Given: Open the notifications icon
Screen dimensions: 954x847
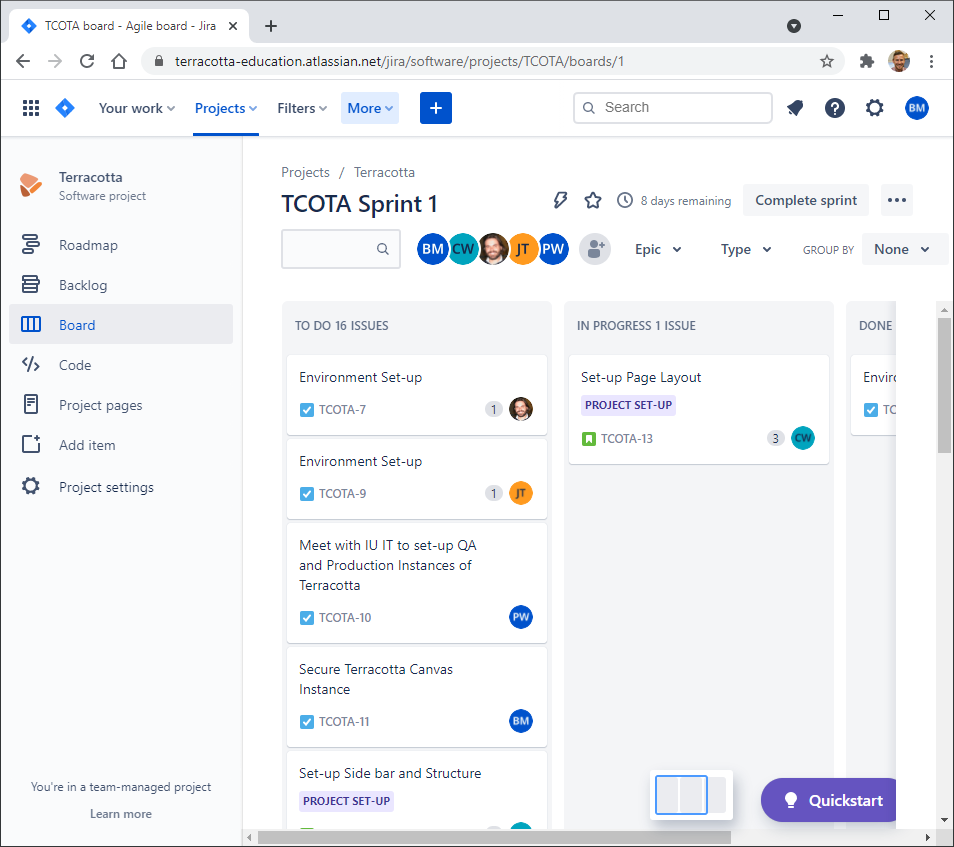Looking at the screenshot, I should pos(795,108).
